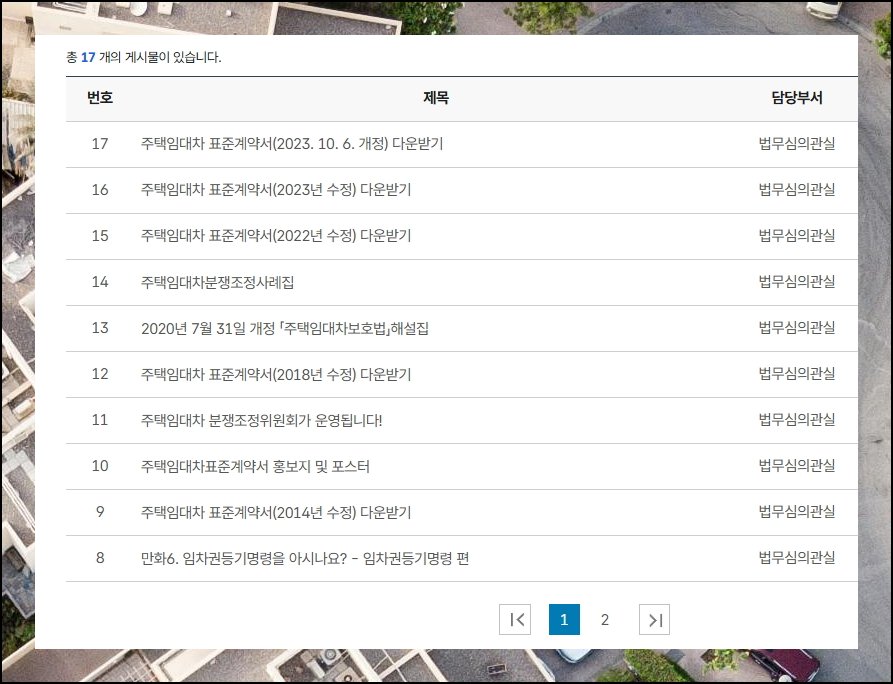
Task: Click row number 17
Action: [x=100, y=144]
